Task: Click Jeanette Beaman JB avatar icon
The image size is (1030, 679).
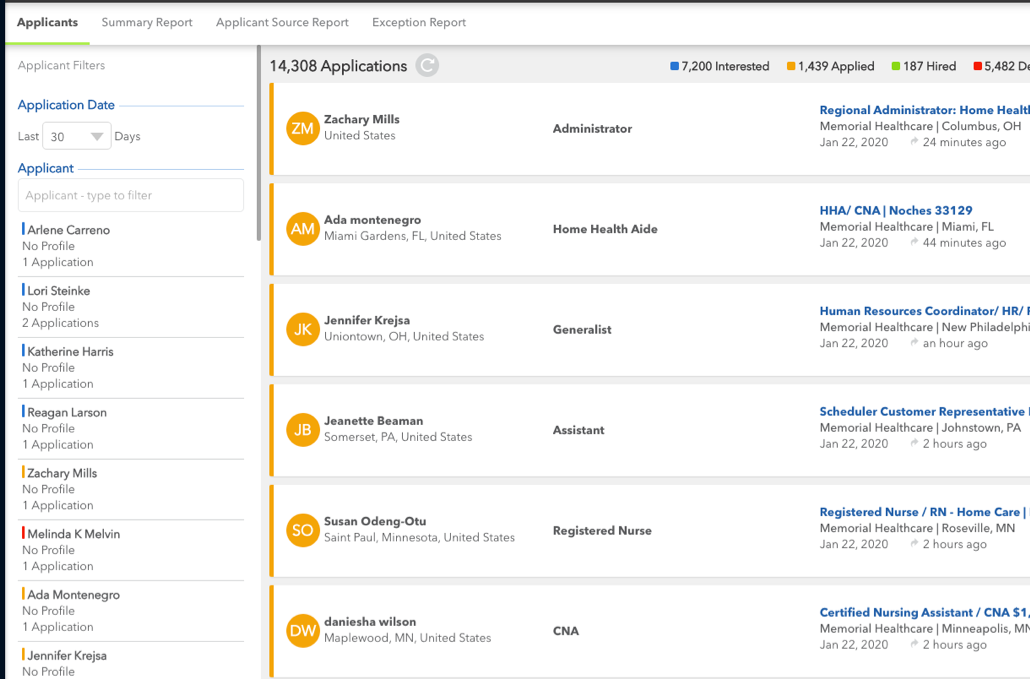Action: click(x=303, y=429)
